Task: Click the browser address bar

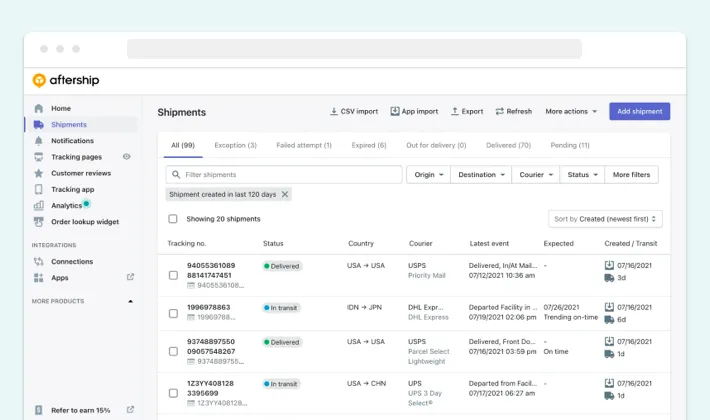Action: point(354,49)
